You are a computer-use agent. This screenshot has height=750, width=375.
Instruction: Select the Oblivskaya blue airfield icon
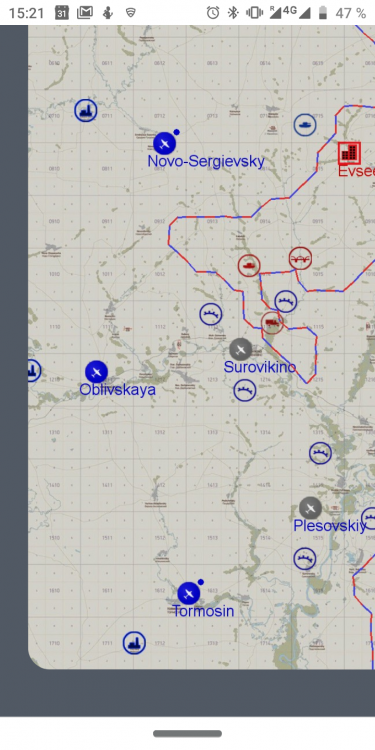(x=96, y=372)
